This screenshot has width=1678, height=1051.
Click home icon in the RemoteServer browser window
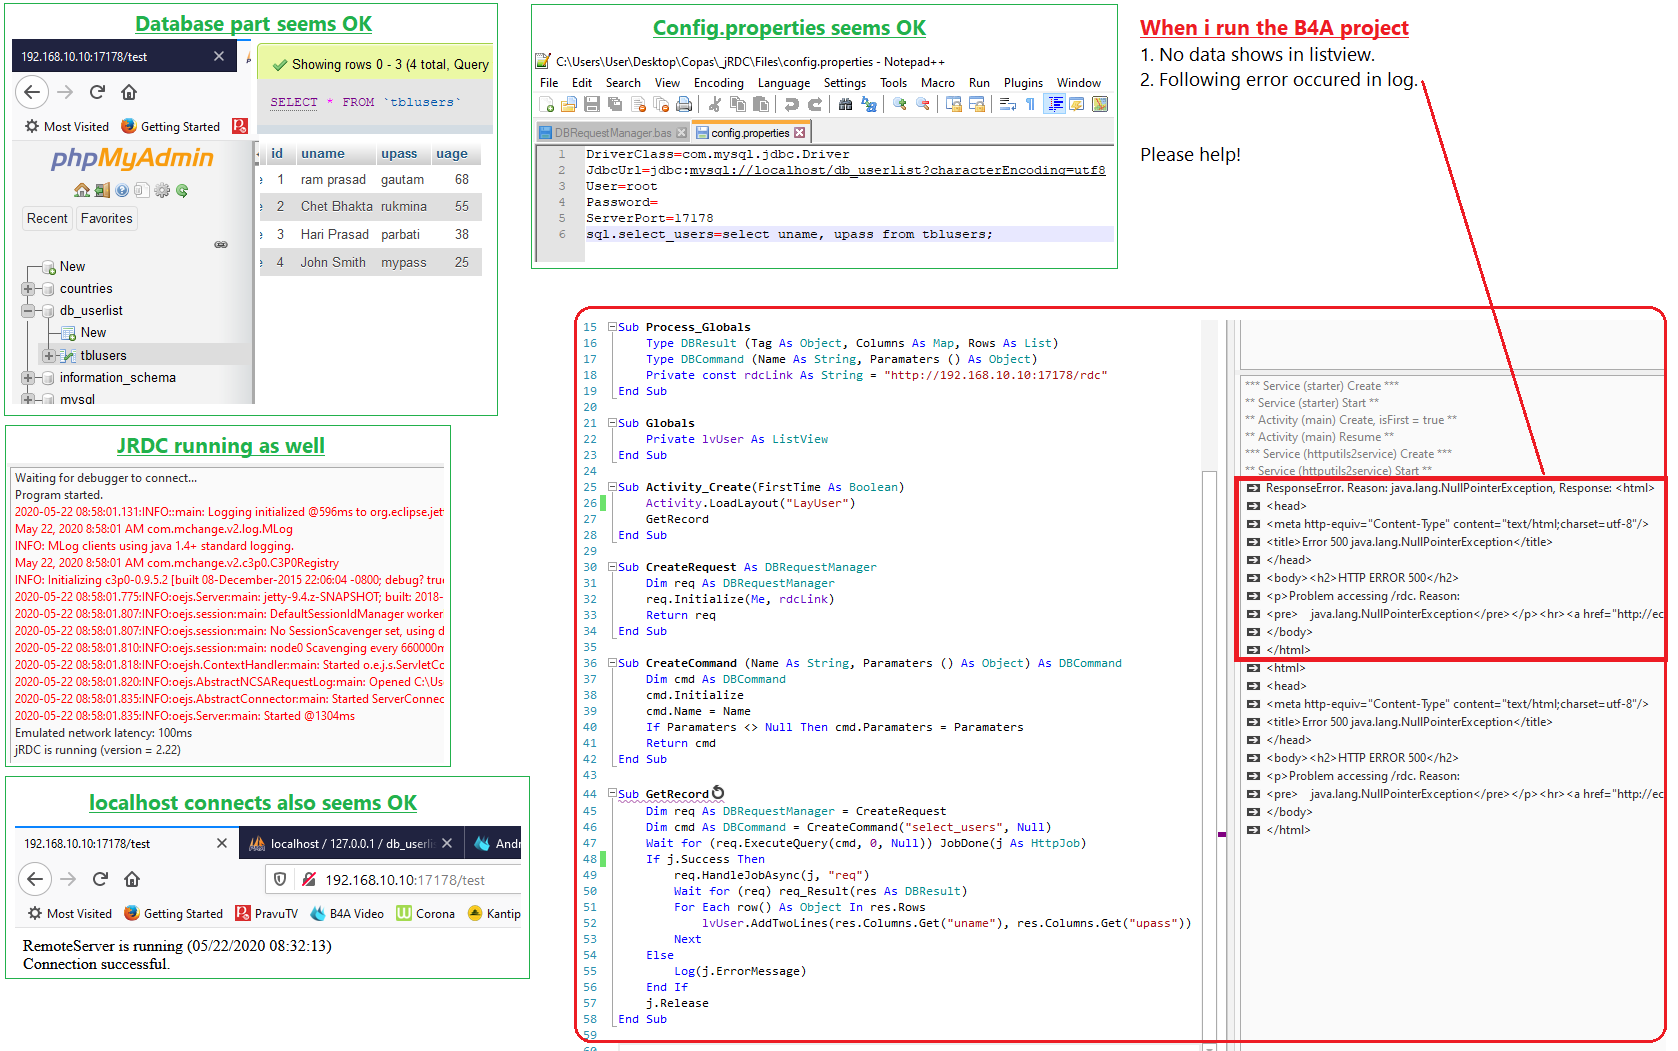132,879
